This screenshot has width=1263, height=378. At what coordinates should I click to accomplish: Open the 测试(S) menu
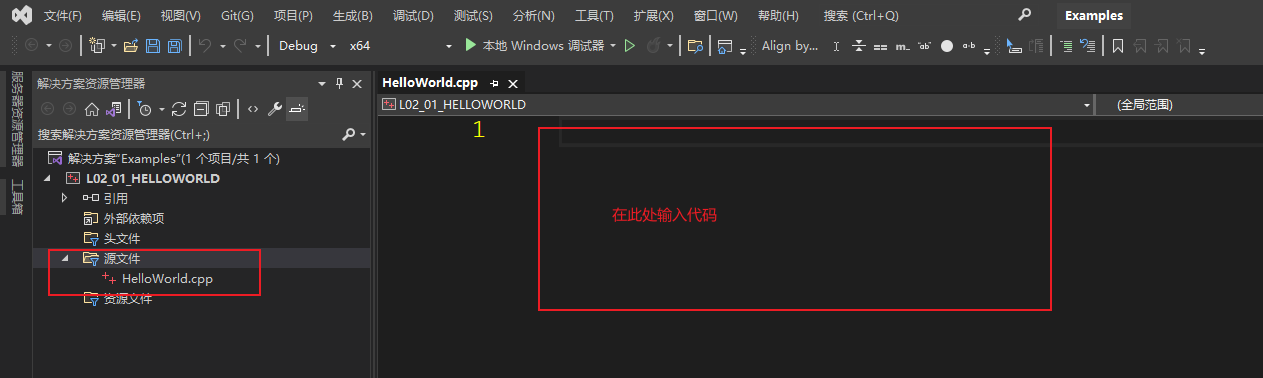coord(473,16)
